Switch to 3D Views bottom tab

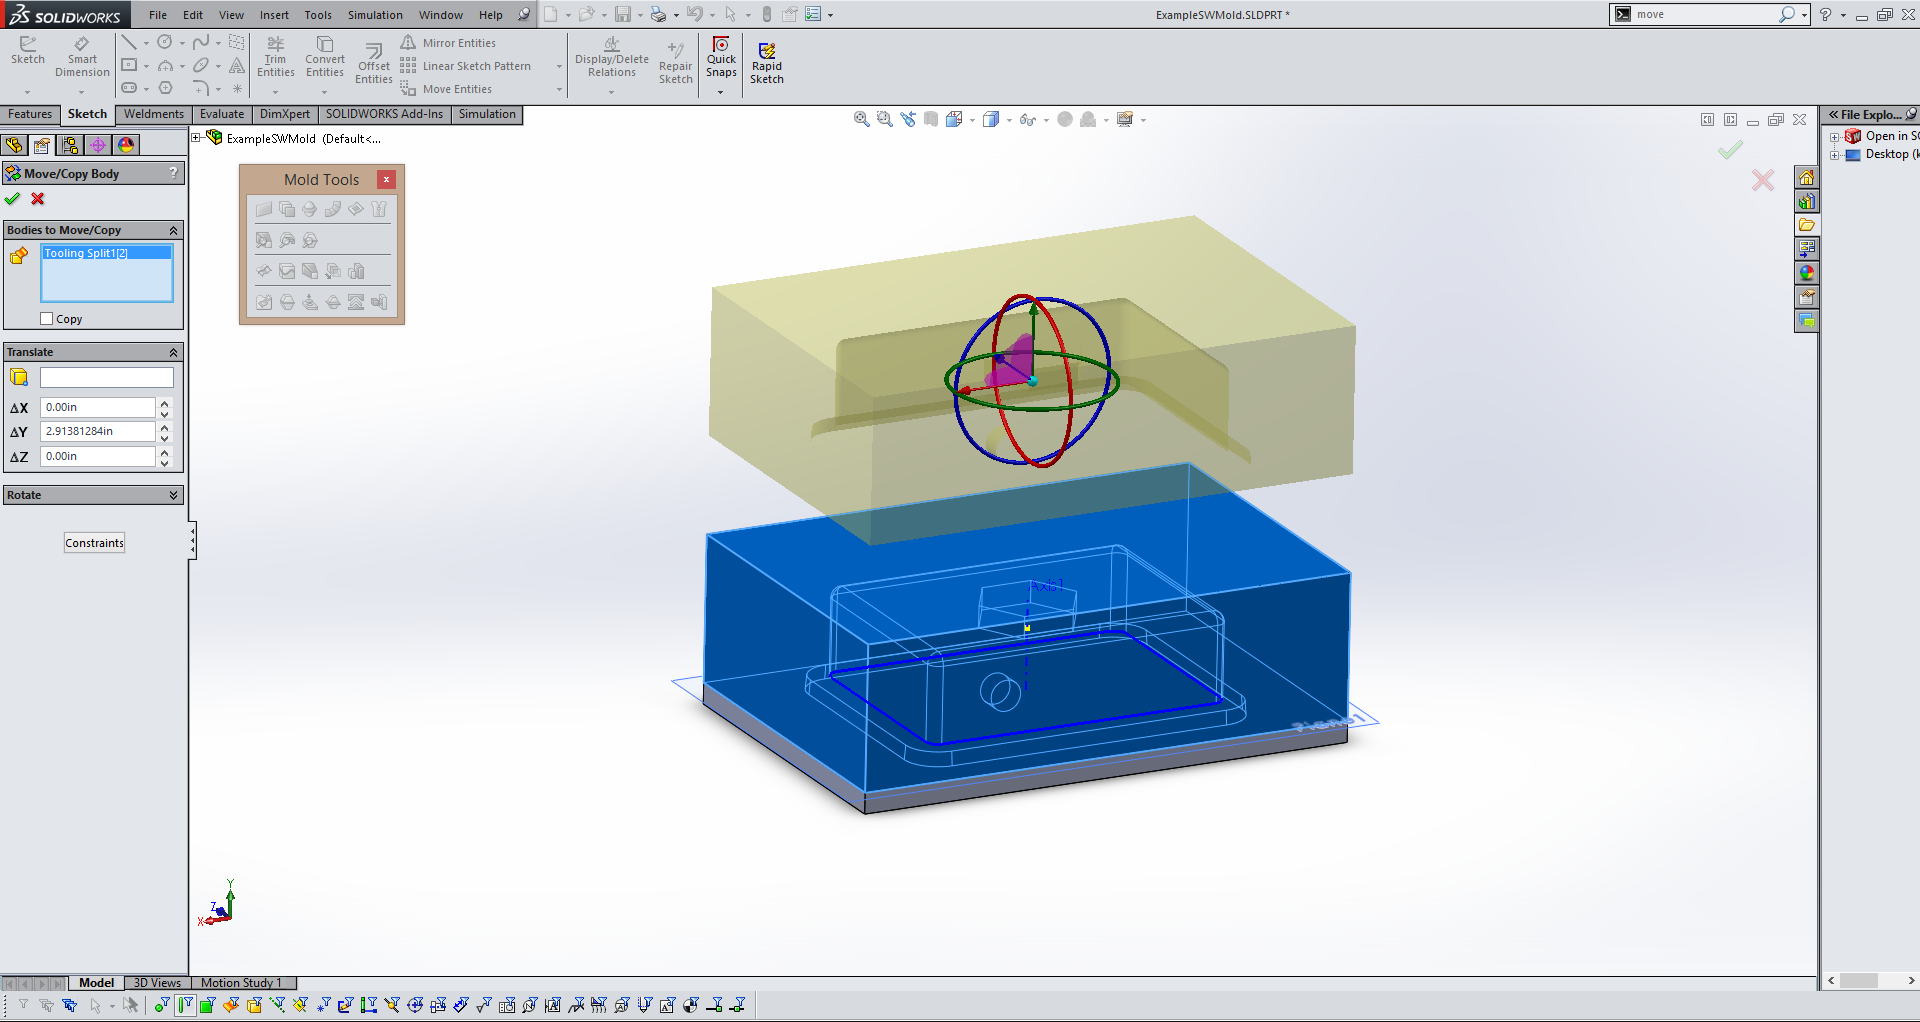click(x=157, y=983)
